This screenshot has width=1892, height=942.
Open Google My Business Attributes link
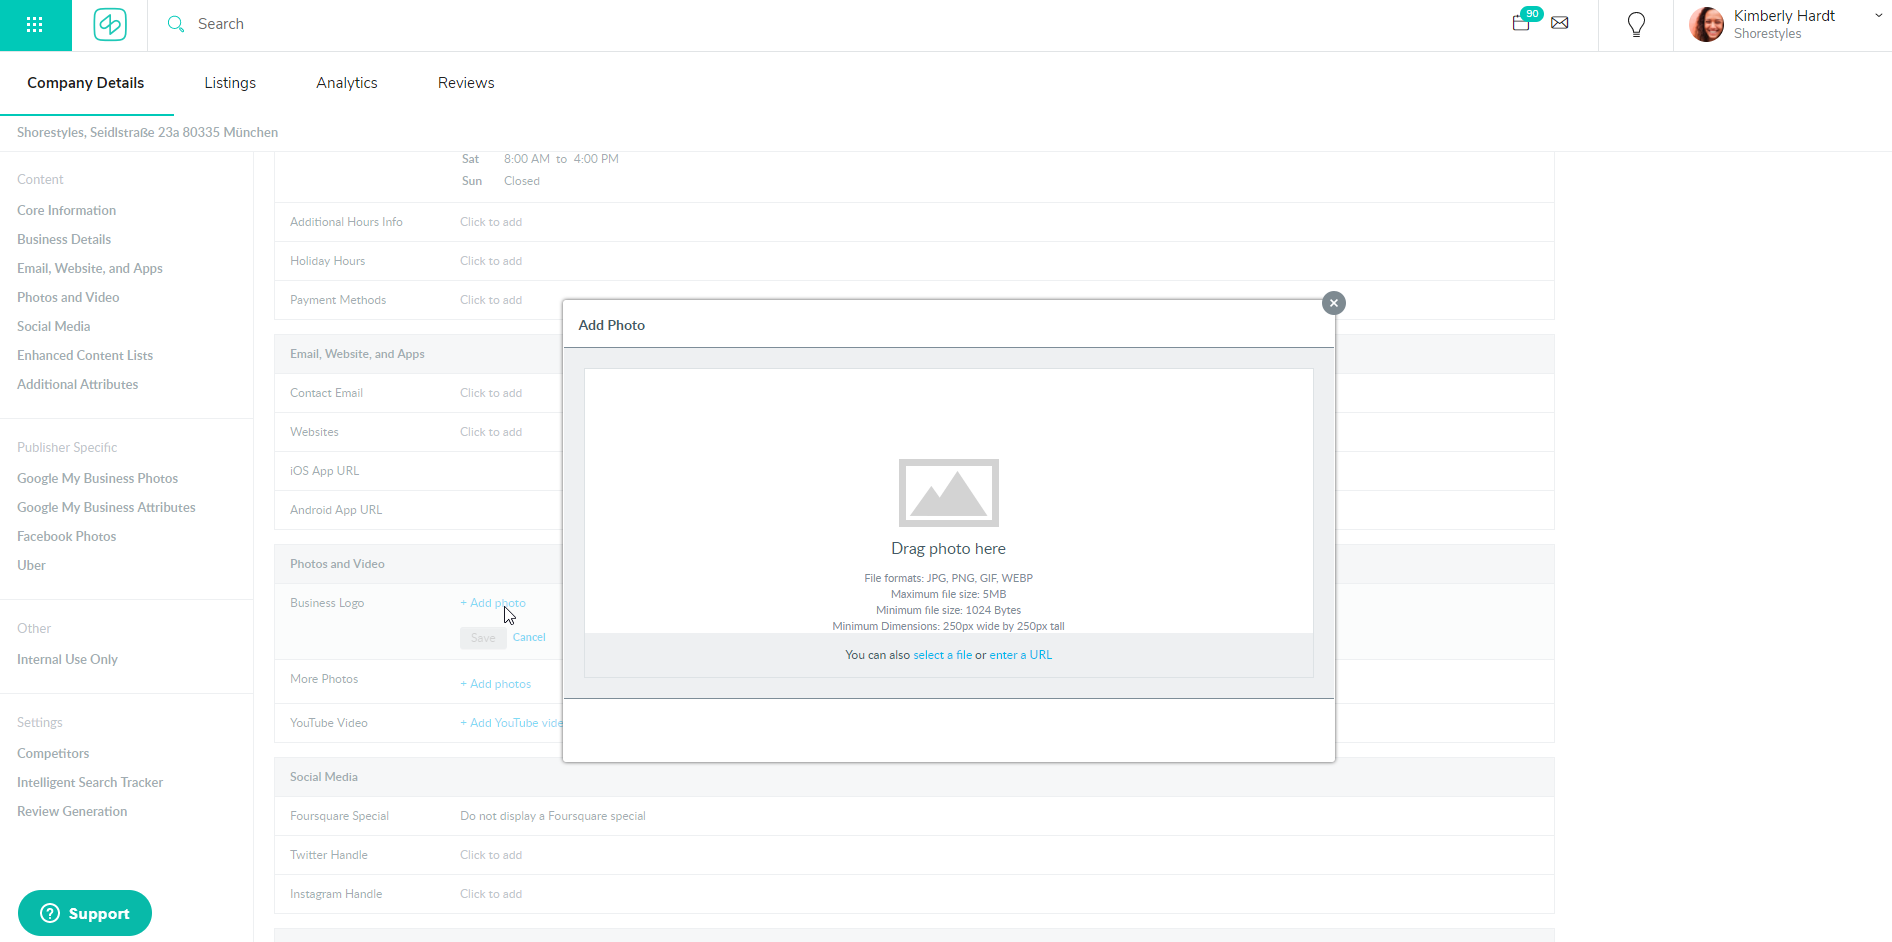tap(106, 507)
